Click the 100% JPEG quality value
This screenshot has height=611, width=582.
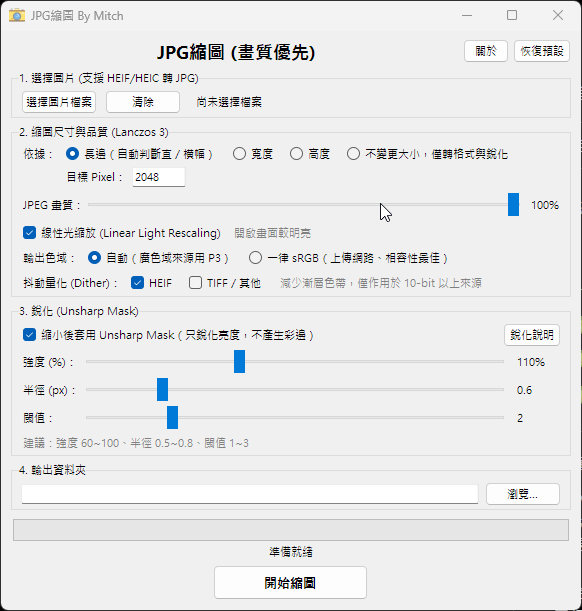545,205
